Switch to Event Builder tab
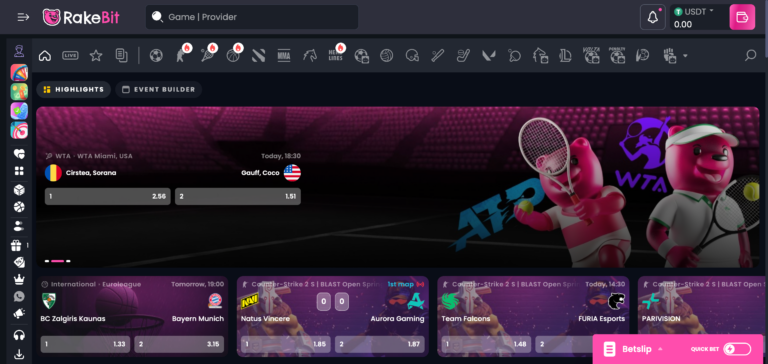 pos(159,90)
